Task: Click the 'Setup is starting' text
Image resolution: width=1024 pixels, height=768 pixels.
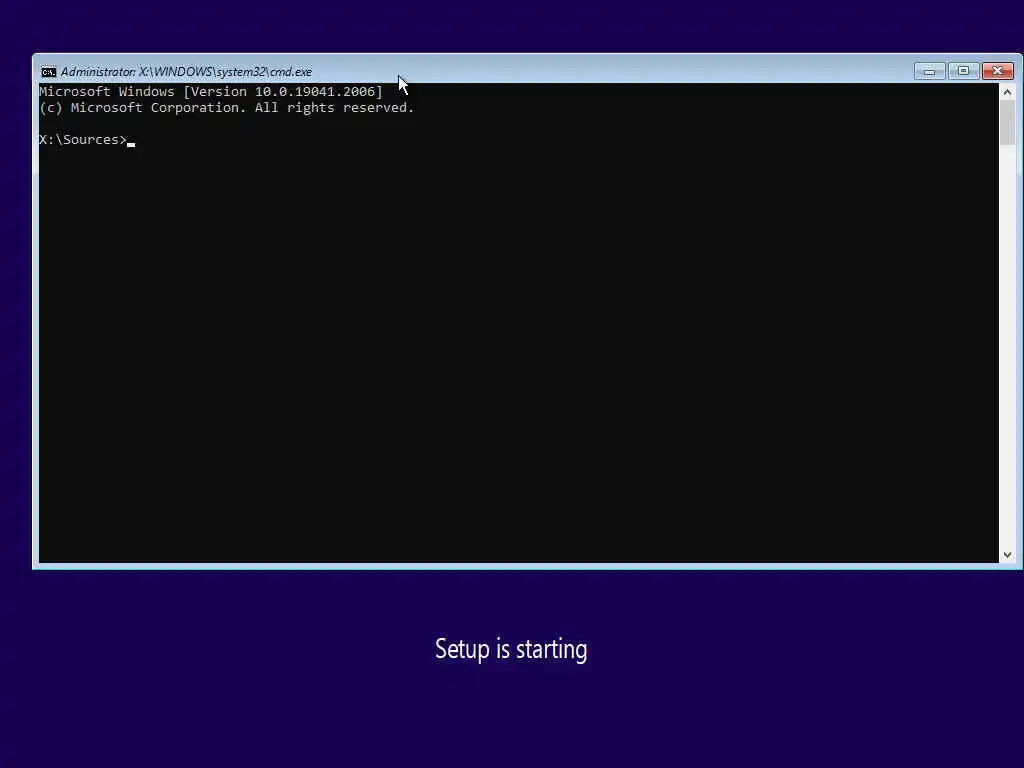Action: [x=511, y=649]
